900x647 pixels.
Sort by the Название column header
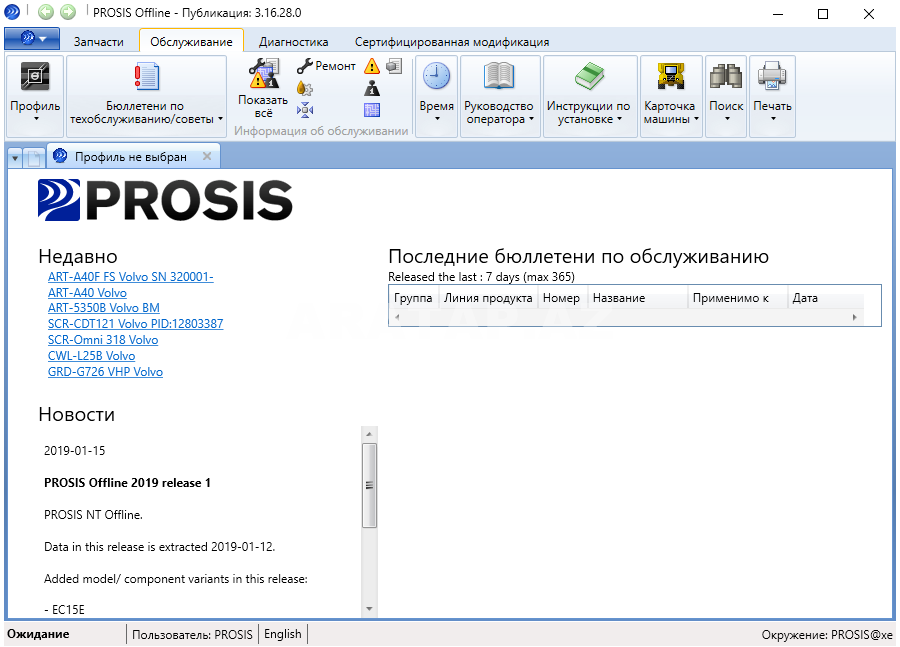(x=637, y=298)
